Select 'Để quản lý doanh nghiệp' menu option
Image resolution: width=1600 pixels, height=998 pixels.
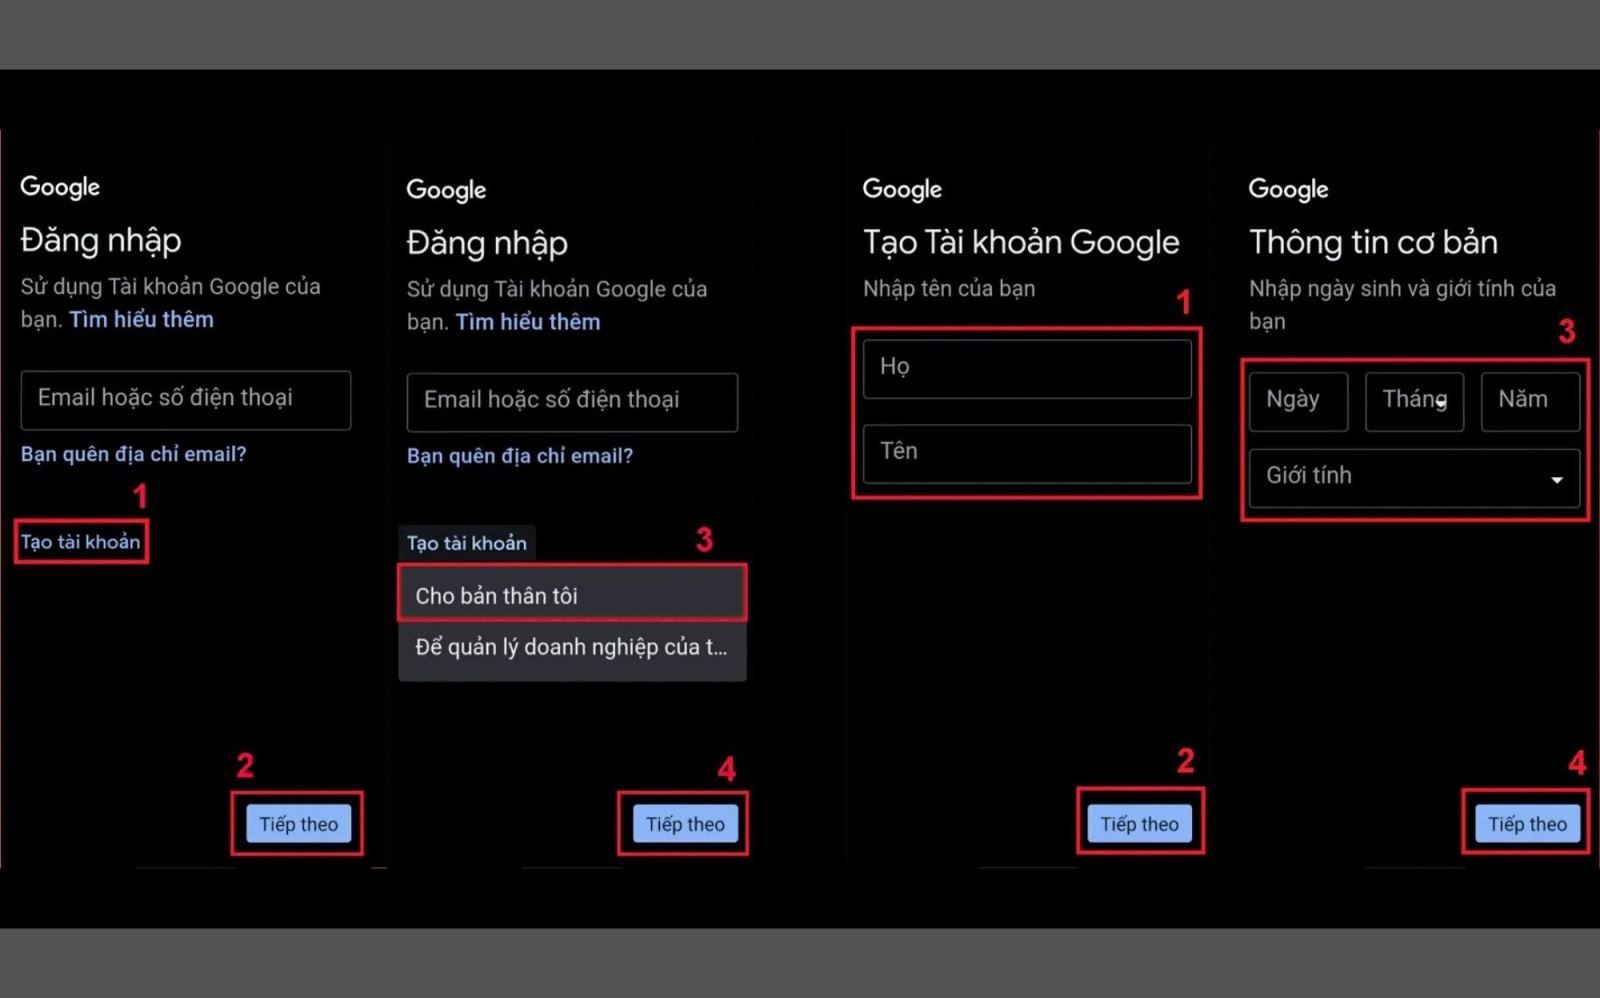(x=572, y=647)
